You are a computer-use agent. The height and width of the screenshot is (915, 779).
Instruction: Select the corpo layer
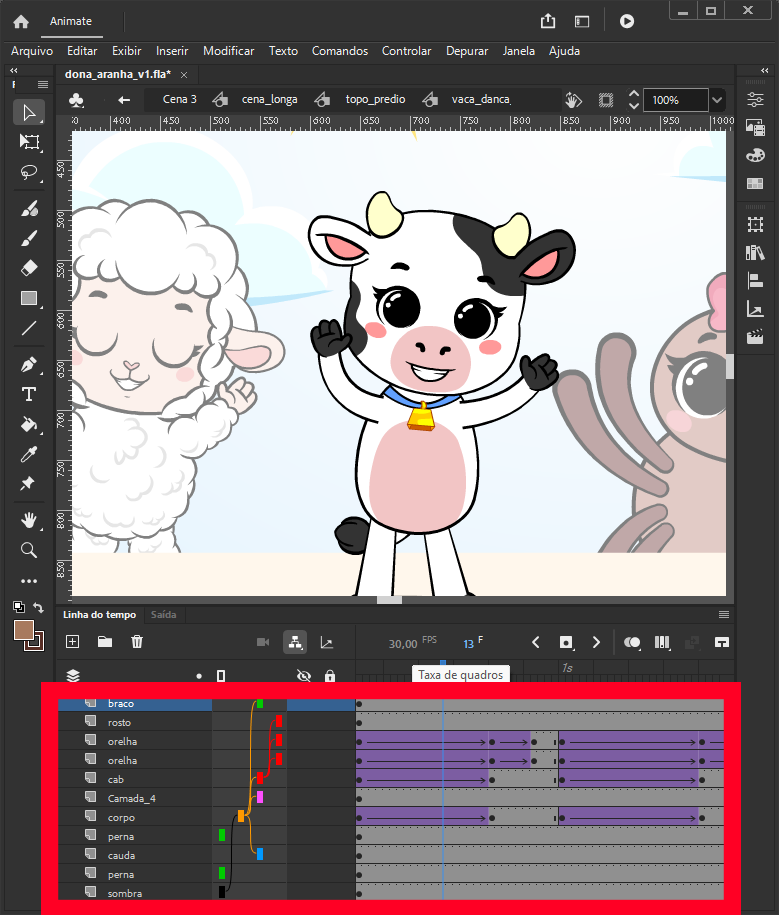point(120,817)
